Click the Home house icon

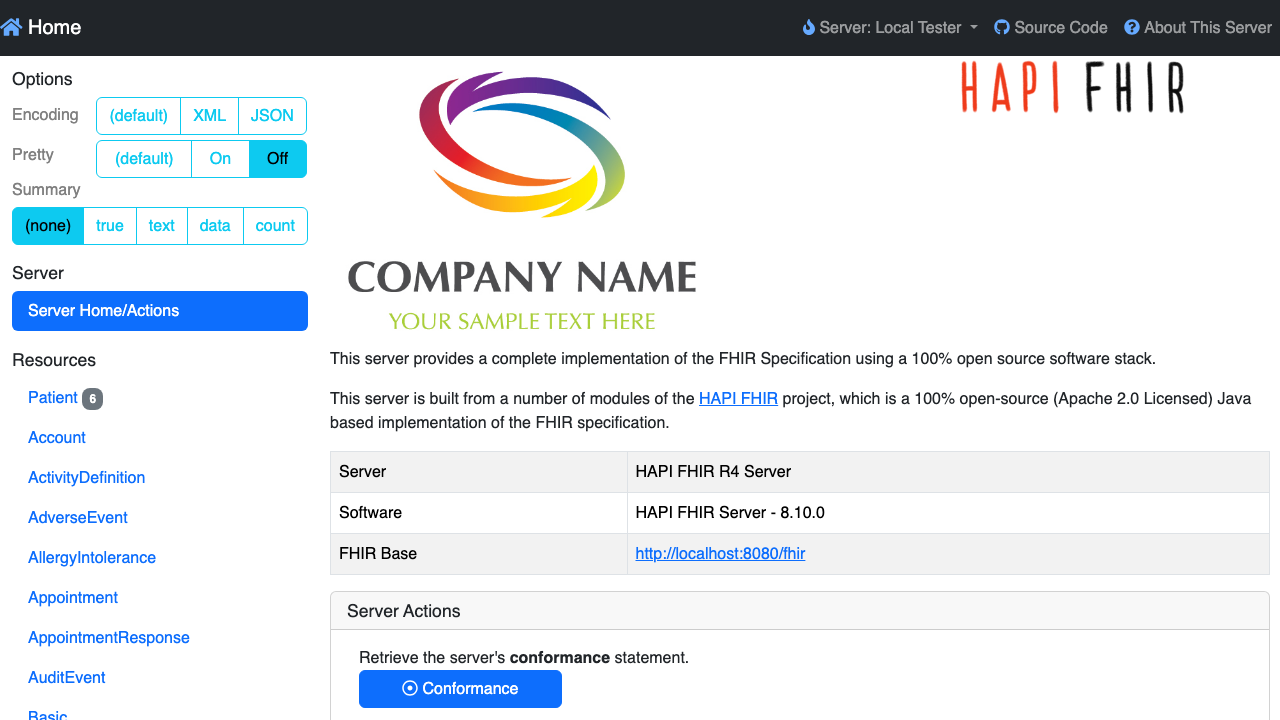pyautogui.click(x=11, y=27)
